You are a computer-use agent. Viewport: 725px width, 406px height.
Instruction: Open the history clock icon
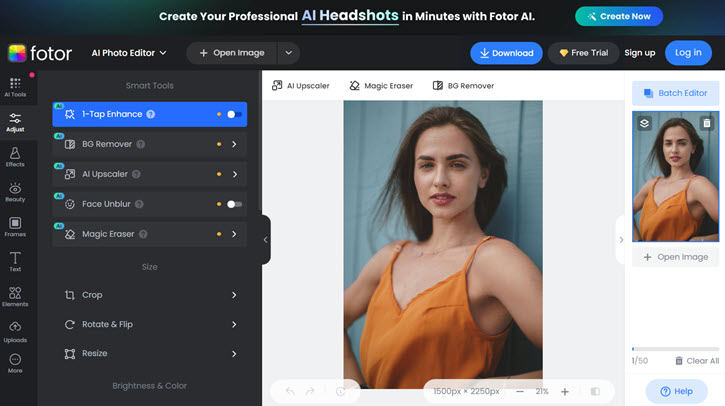click(340, 391)
